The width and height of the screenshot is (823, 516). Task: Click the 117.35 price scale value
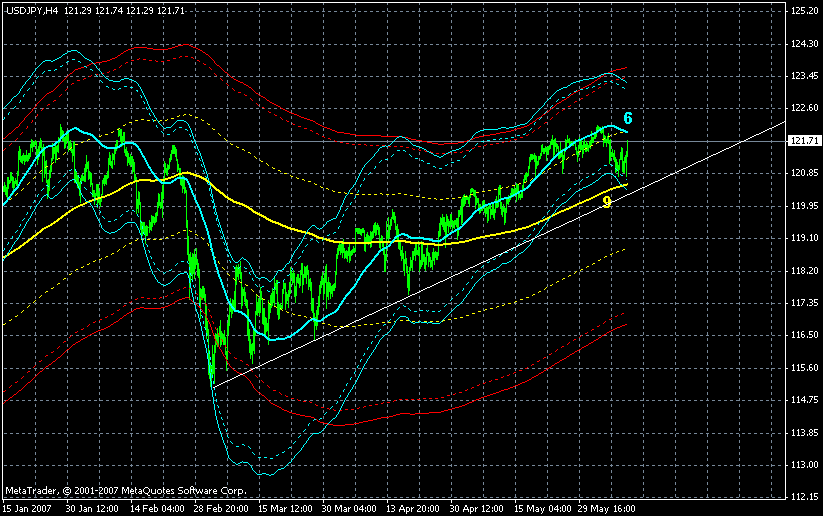click(x=804, y=303)
